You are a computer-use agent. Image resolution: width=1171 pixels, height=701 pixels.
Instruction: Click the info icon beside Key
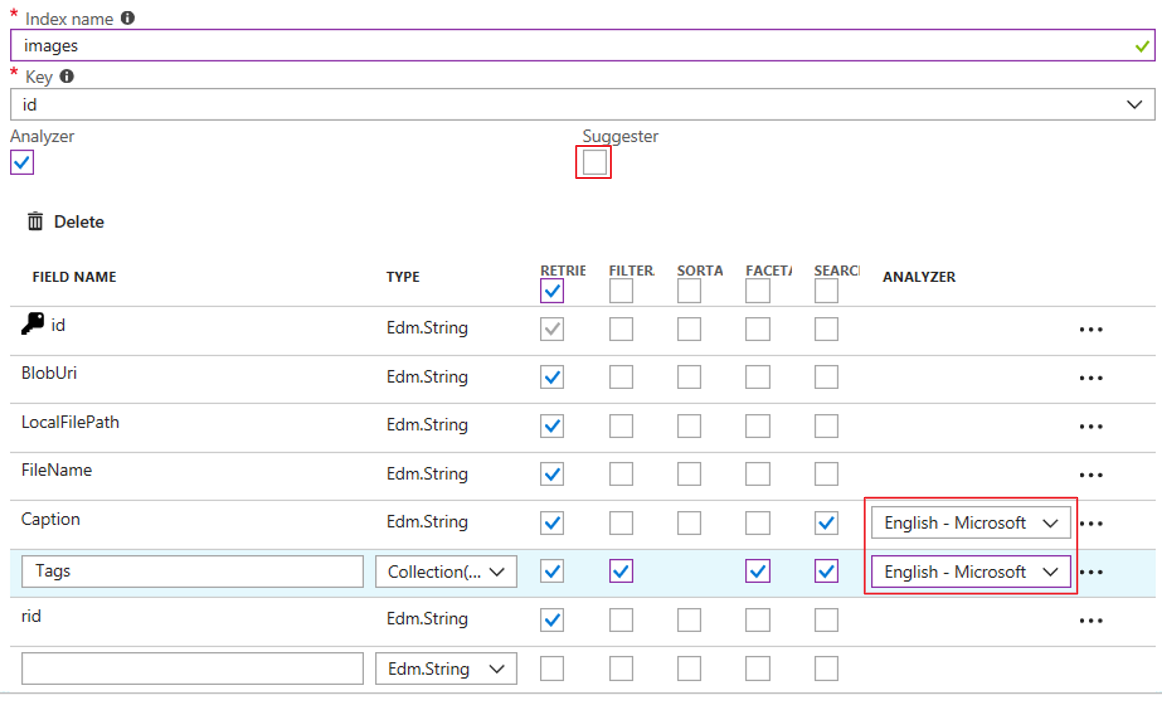click(67, 76)
